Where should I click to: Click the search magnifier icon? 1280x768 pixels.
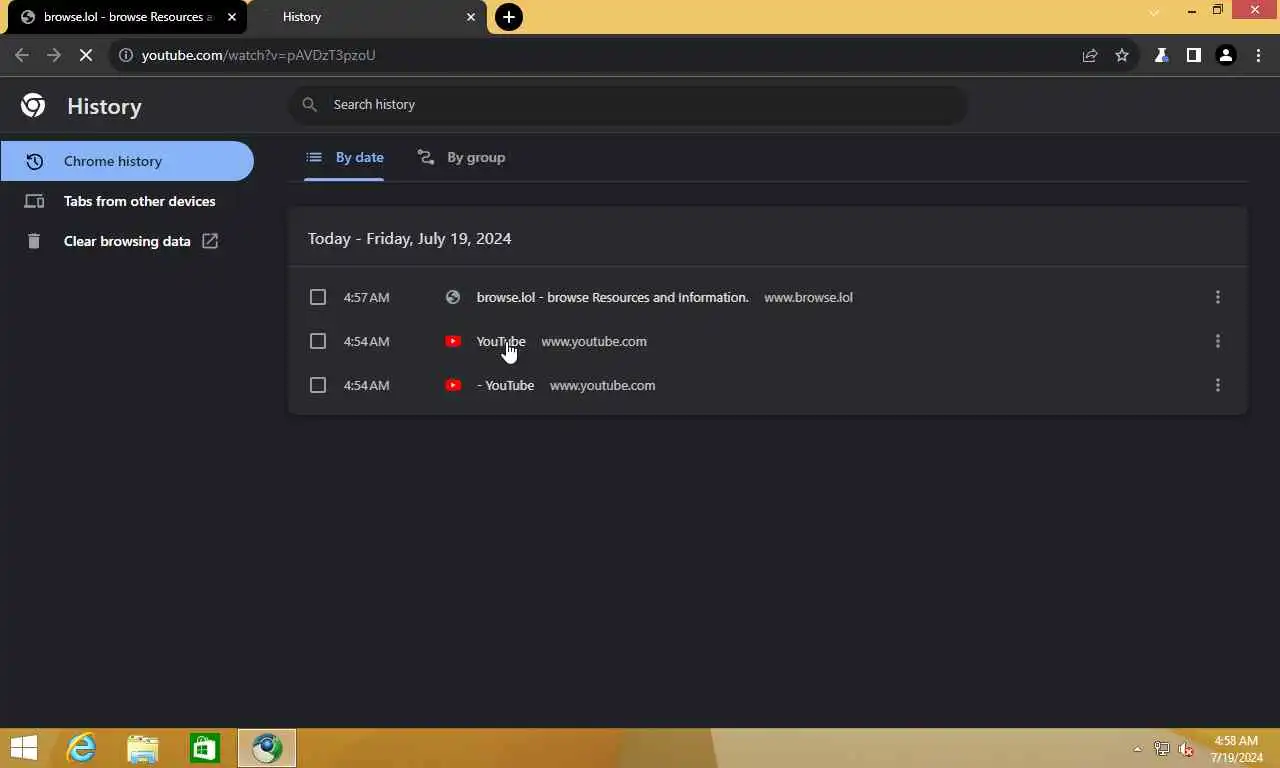pyautogui.click(x=309, y=104)
